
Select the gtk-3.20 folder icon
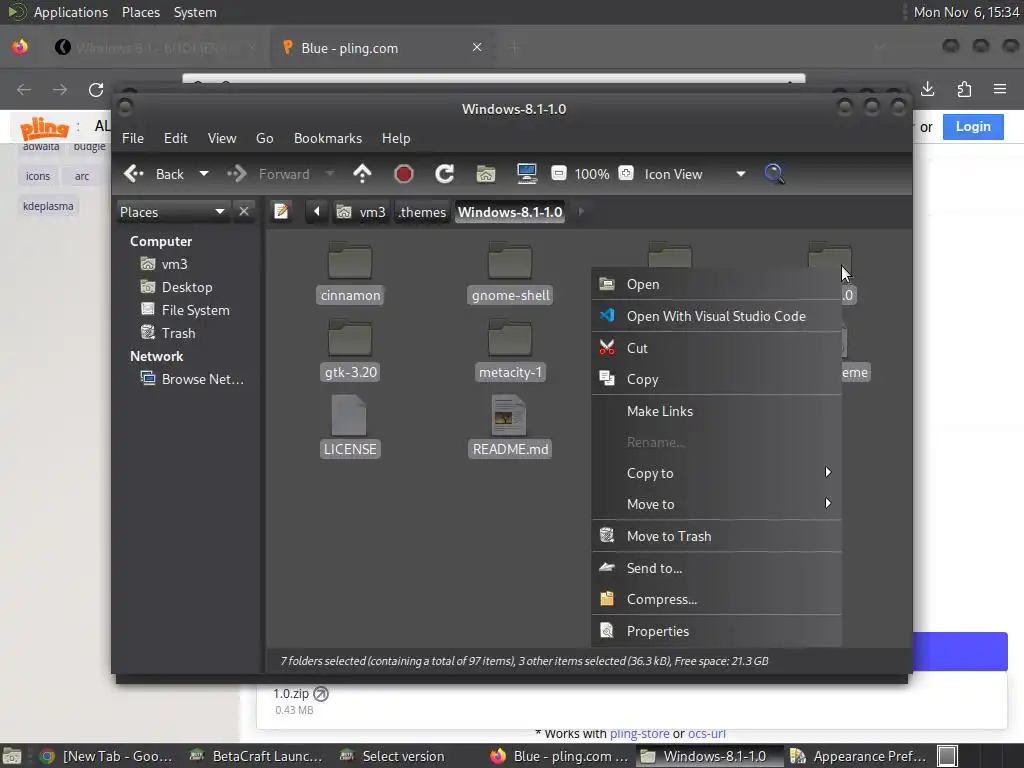(350, 338)
